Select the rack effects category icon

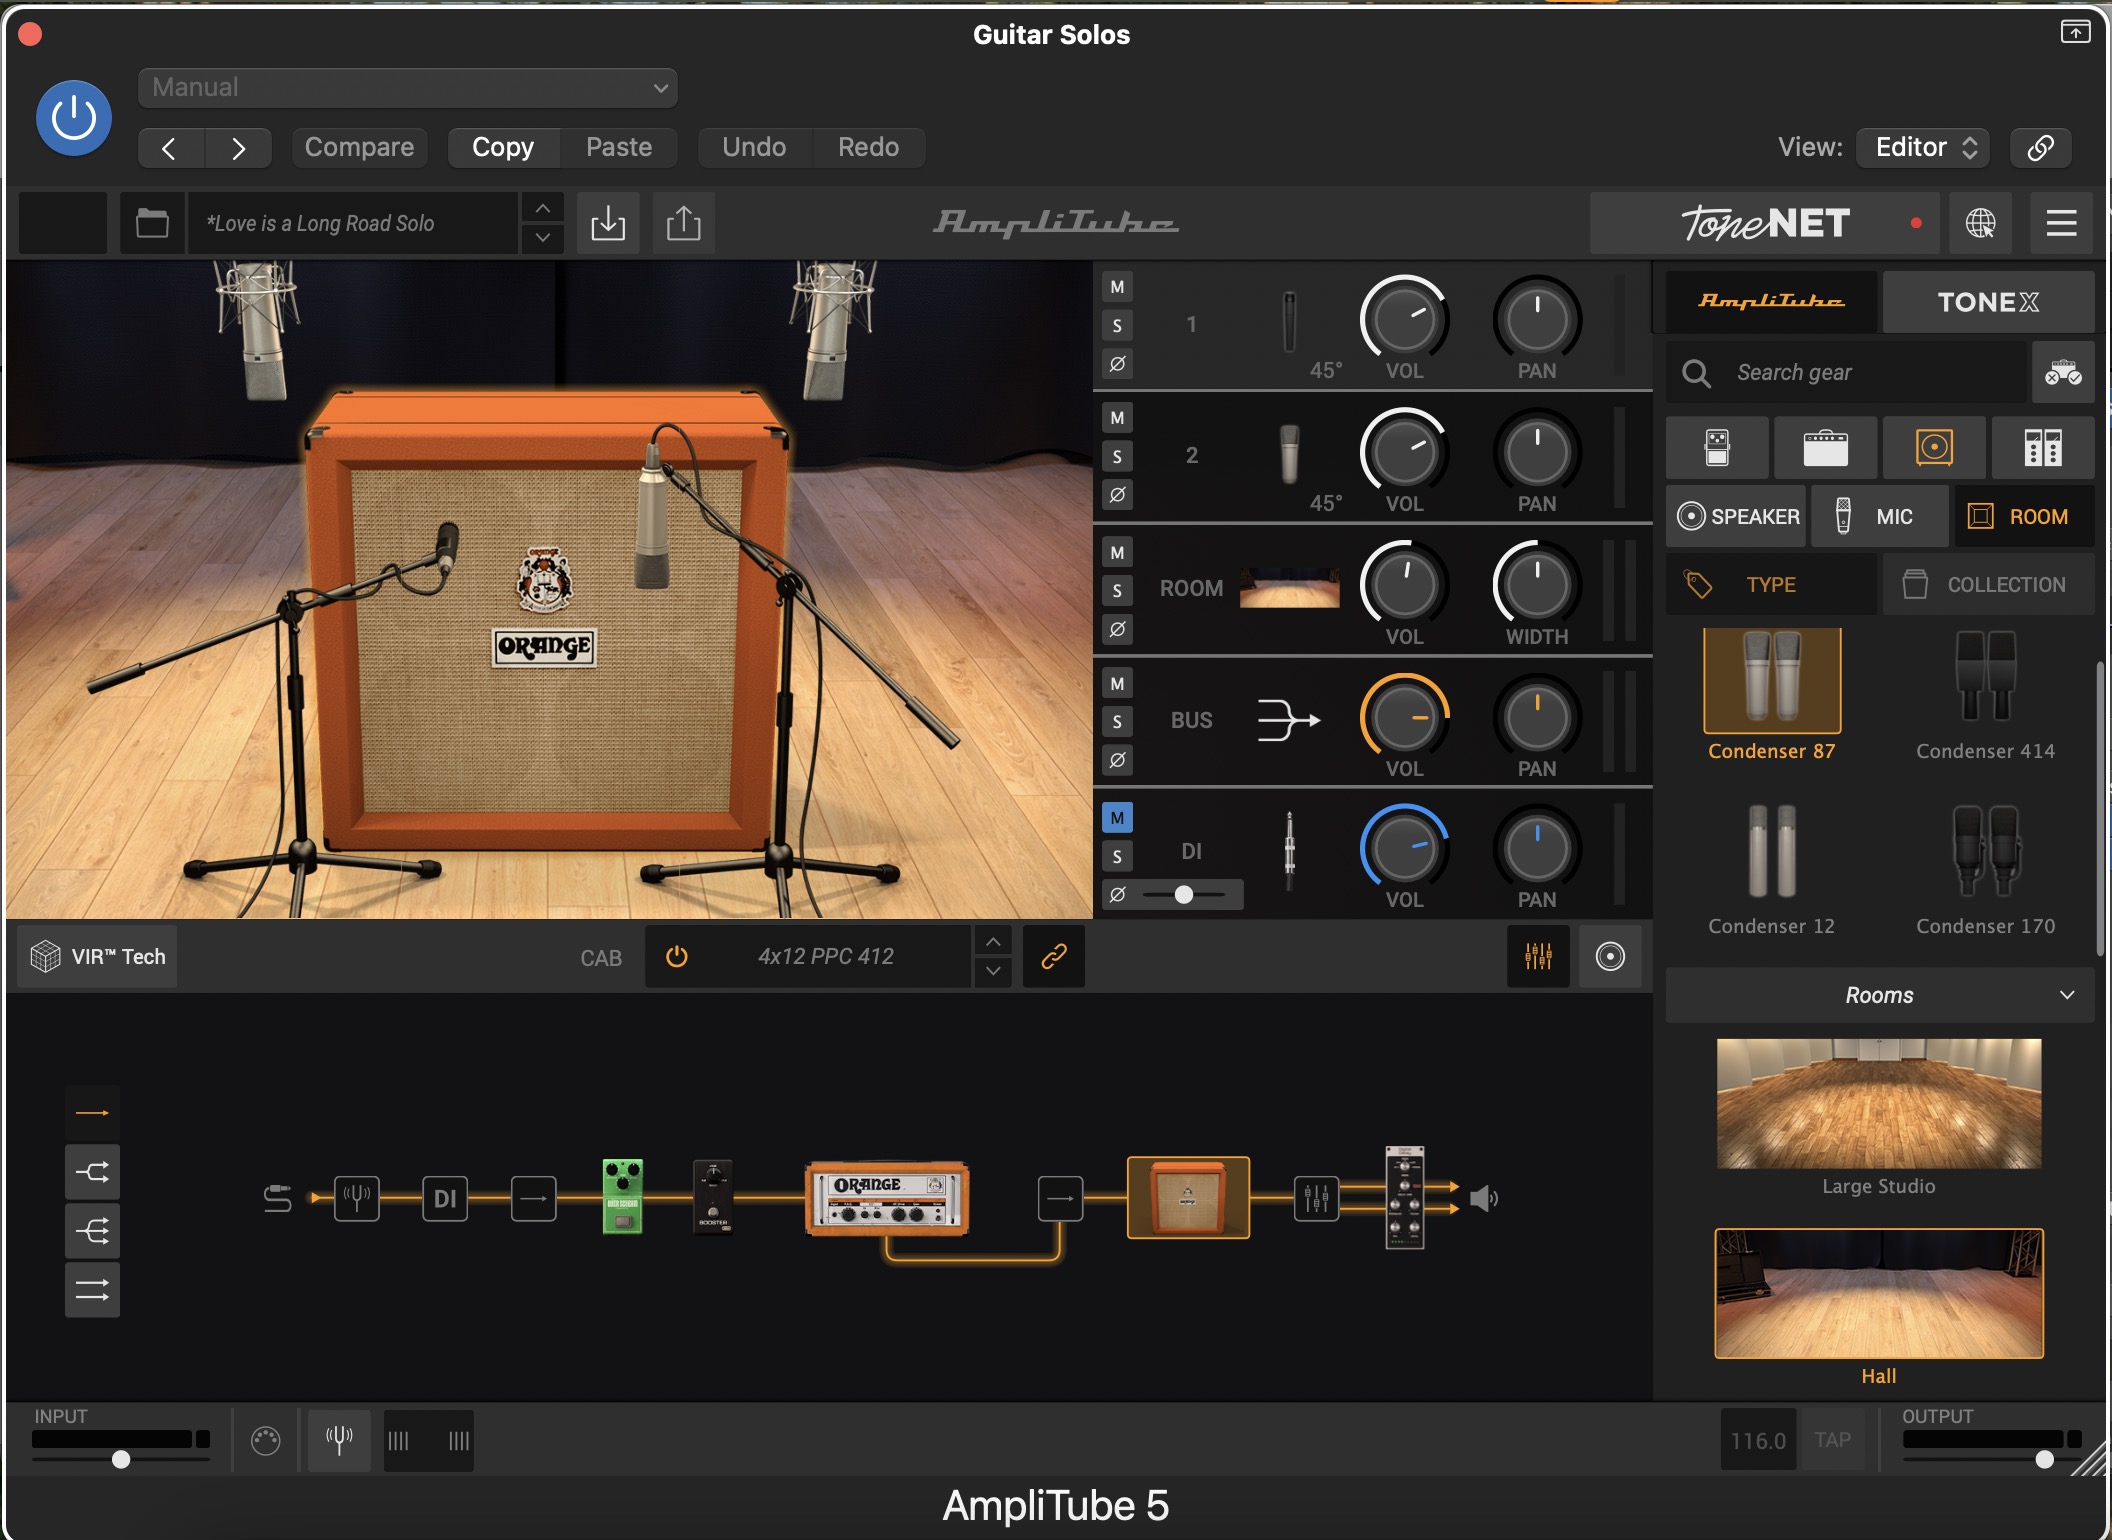click(x=2043, y=448)
